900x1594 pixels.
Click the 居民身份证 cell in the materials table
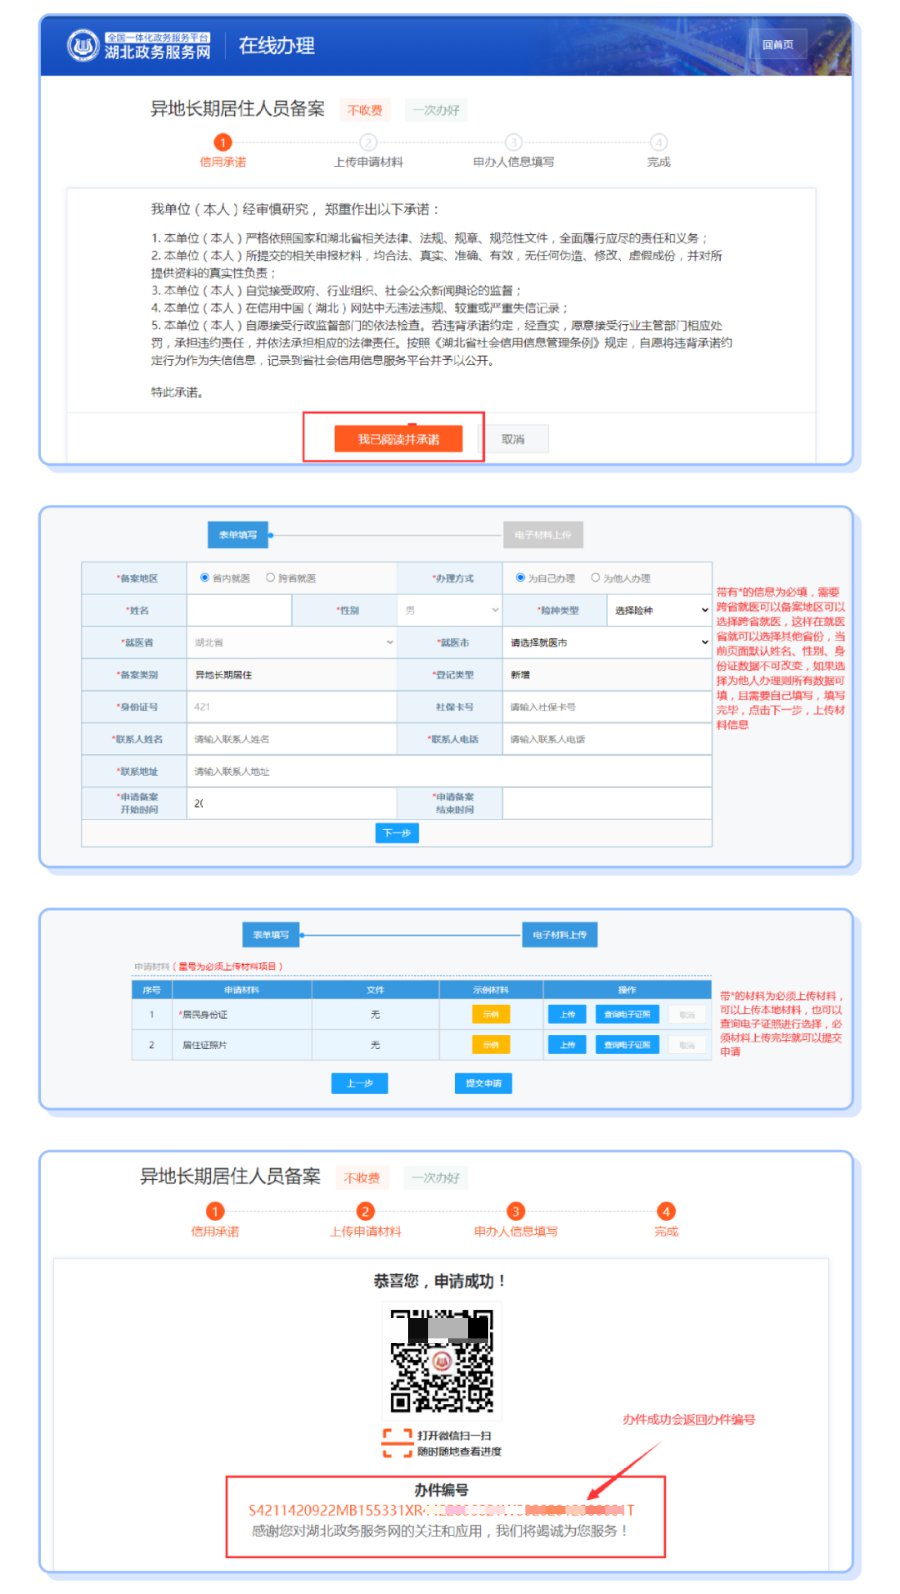(x=241, y=1014)
